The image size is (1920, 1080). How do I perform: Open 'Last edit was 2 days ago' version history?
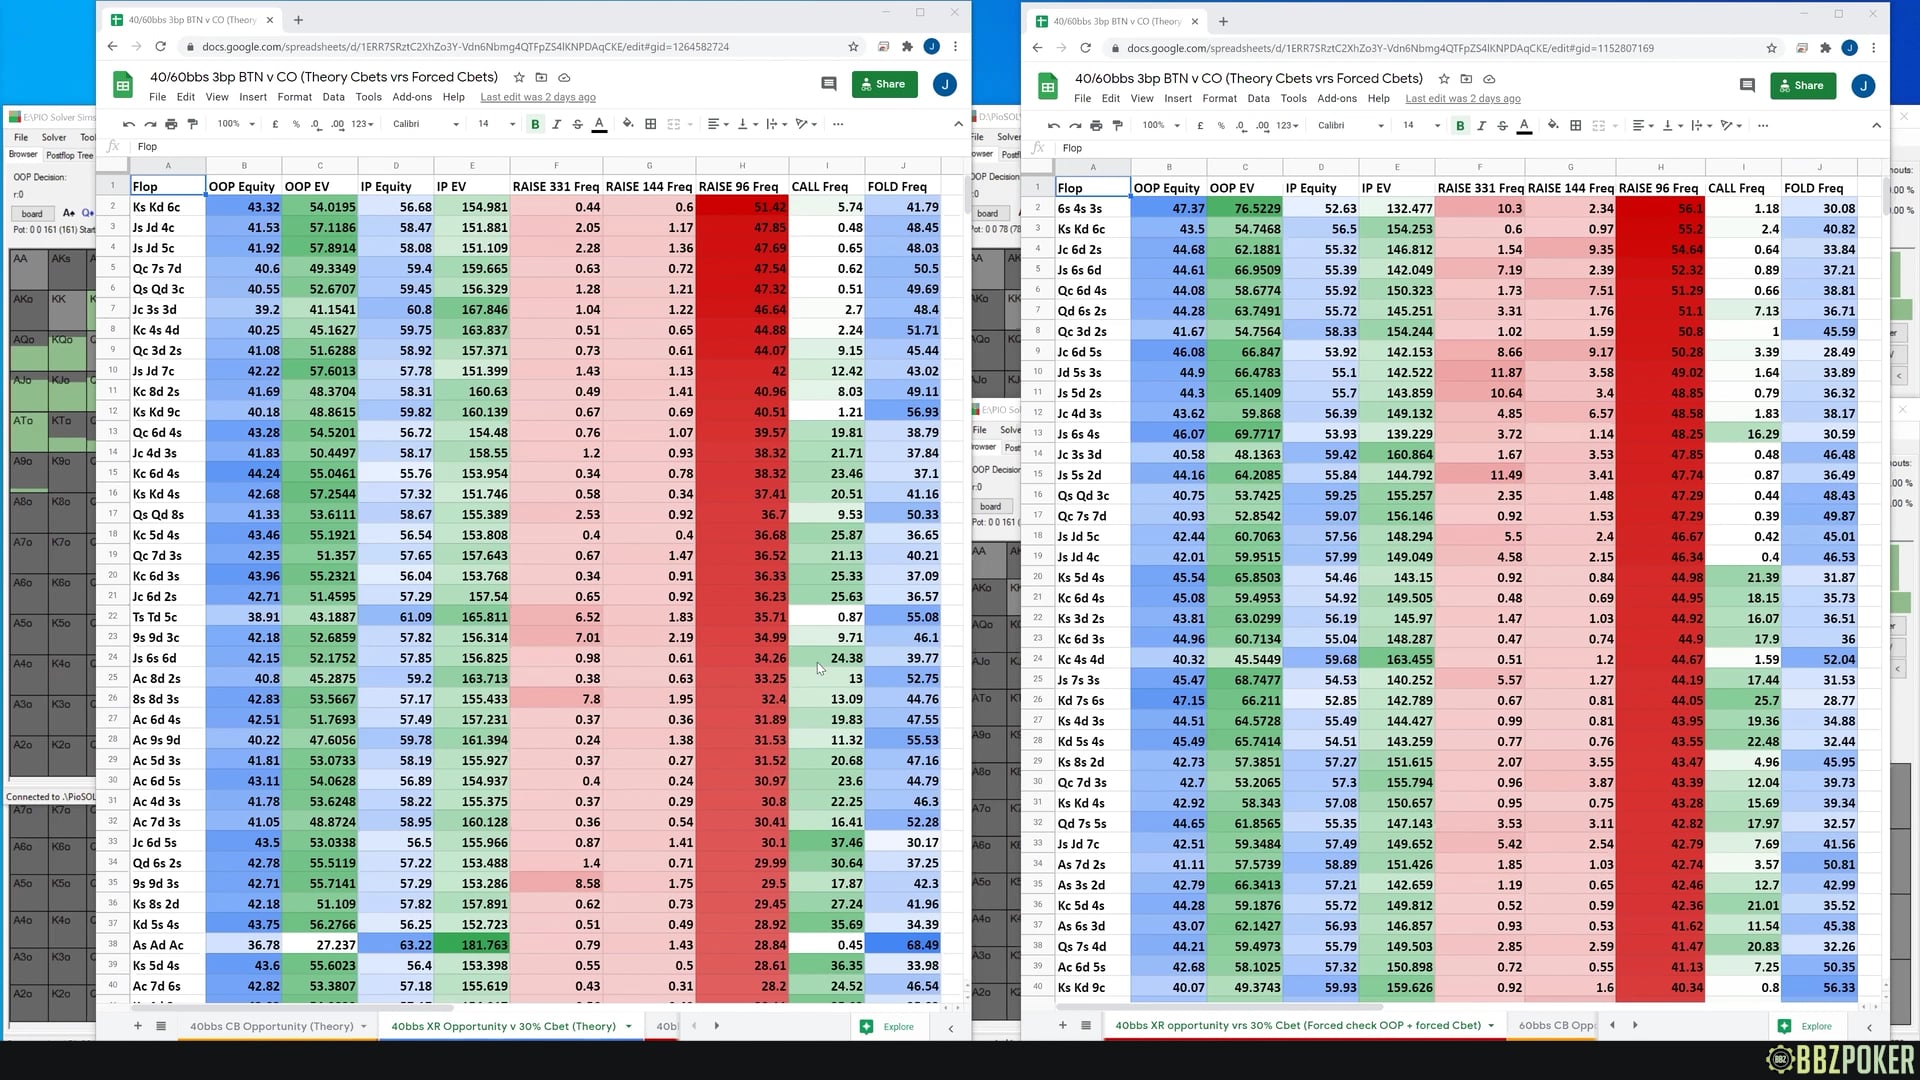pyautogui.click(x=537, y=97)
